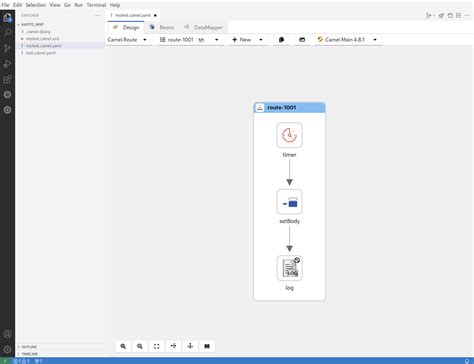Select the disabled log node

pos(289,268)
